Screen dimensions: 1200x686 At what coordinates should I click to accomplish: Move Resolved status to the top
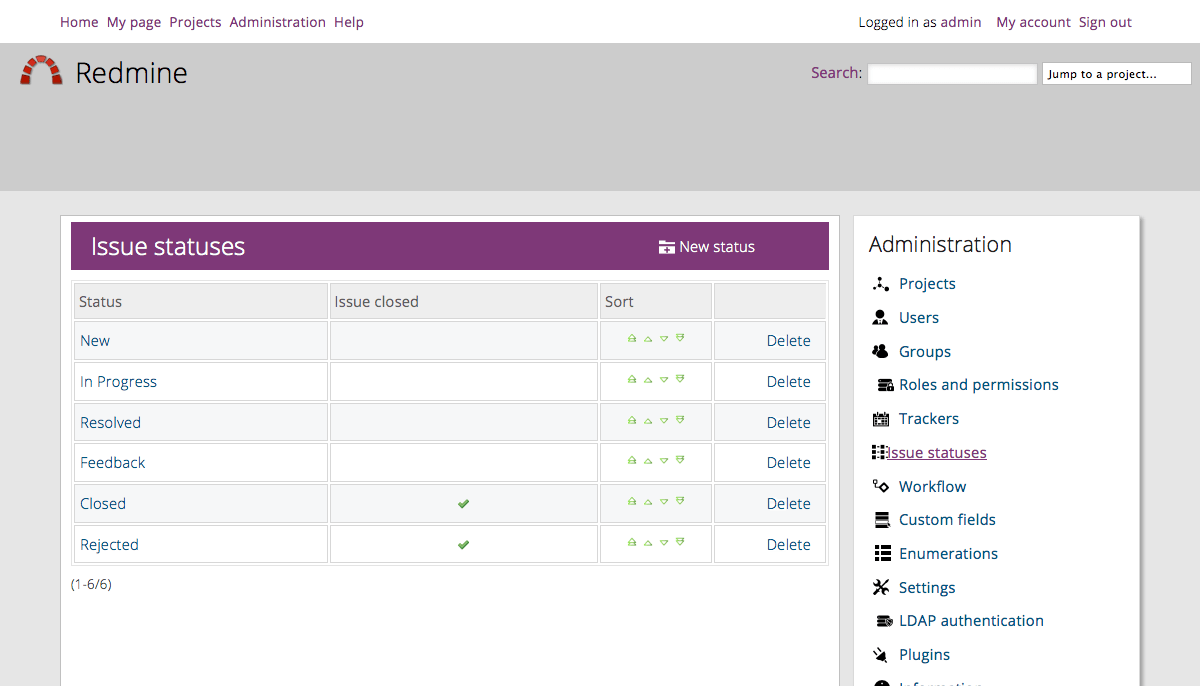point(632,421)
